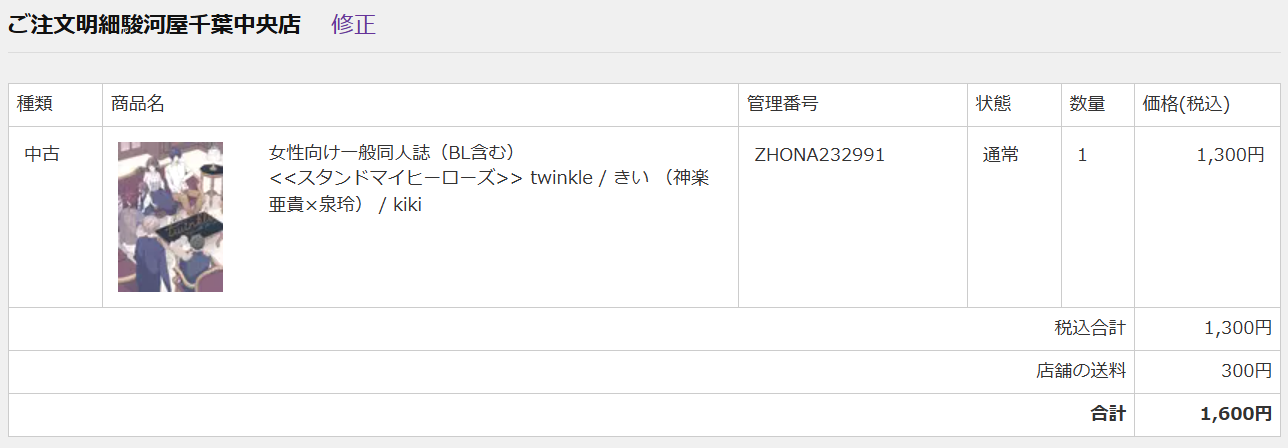Select the 状態 column header
The width and height of the screenshot is (1288, 448).
tap(994, 104)
